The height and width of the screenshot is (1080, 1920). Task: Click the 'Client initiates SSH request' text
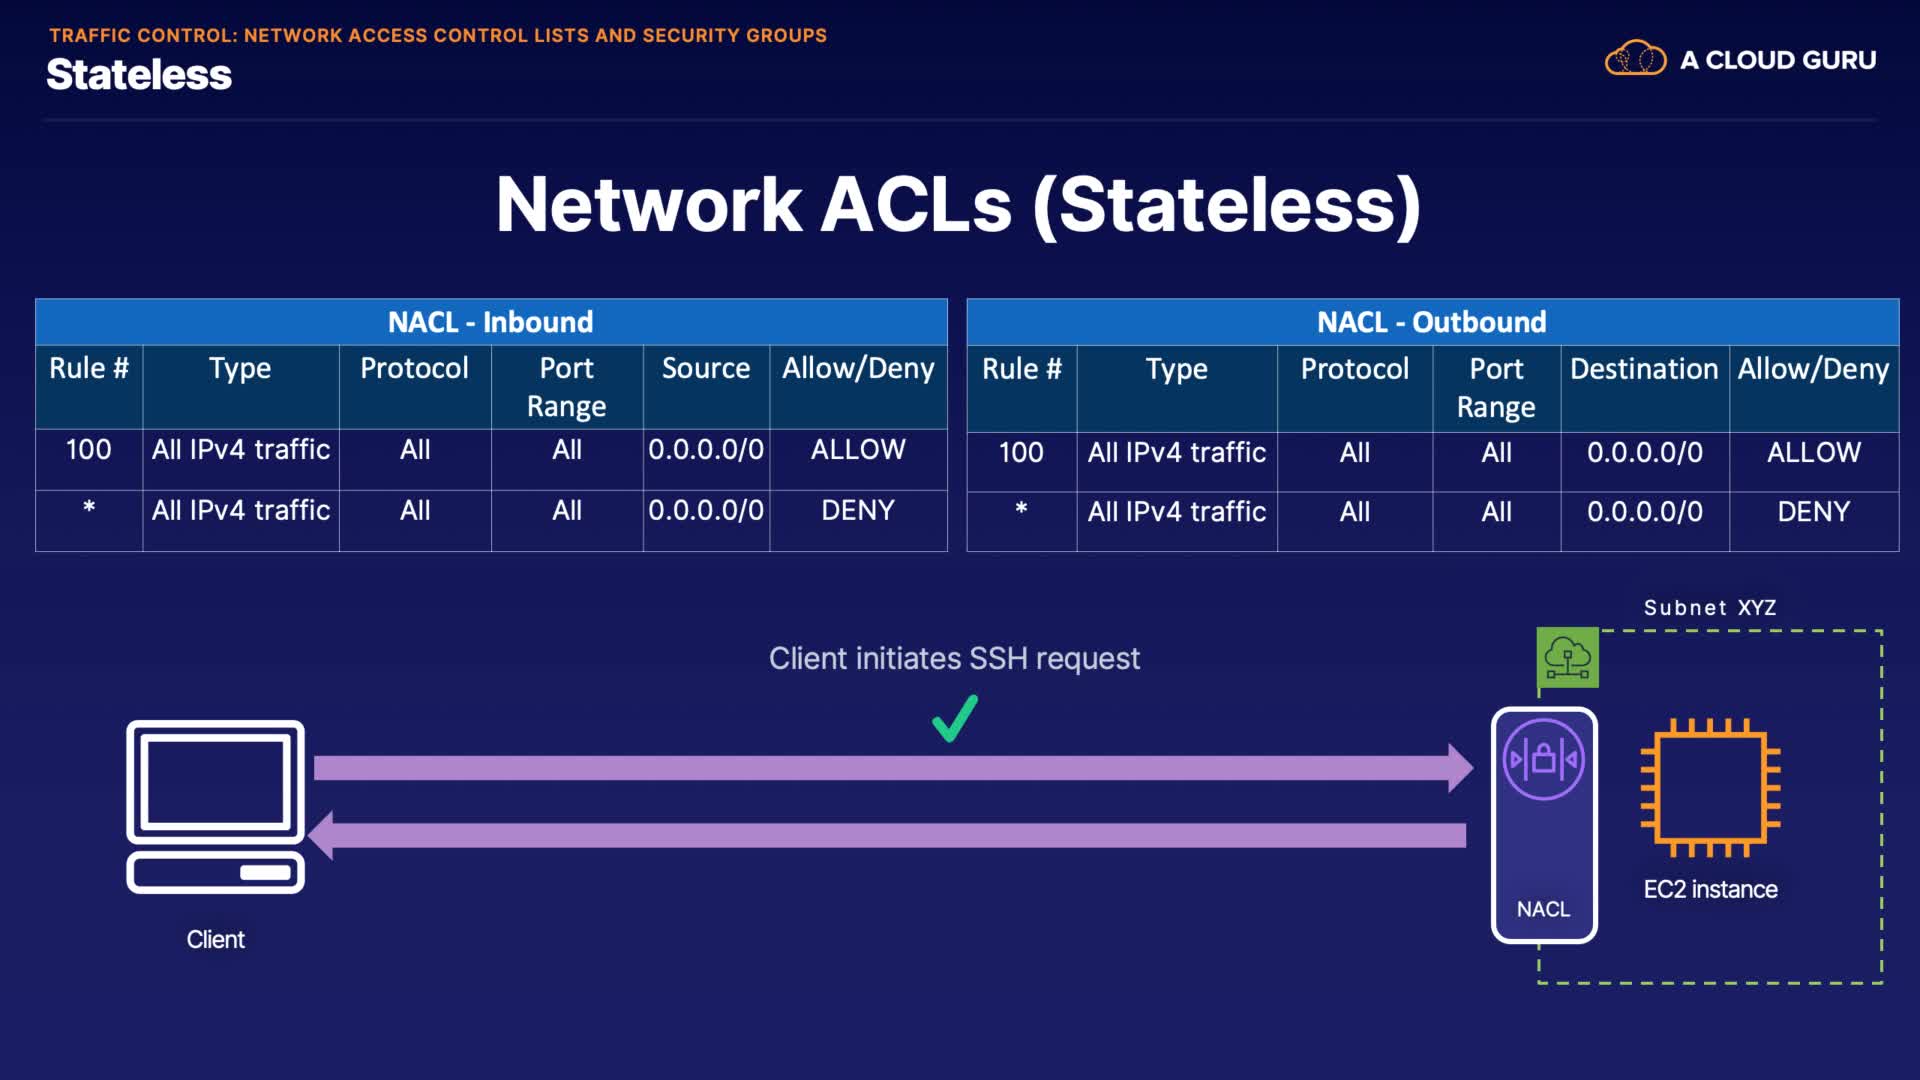(954, 659)
